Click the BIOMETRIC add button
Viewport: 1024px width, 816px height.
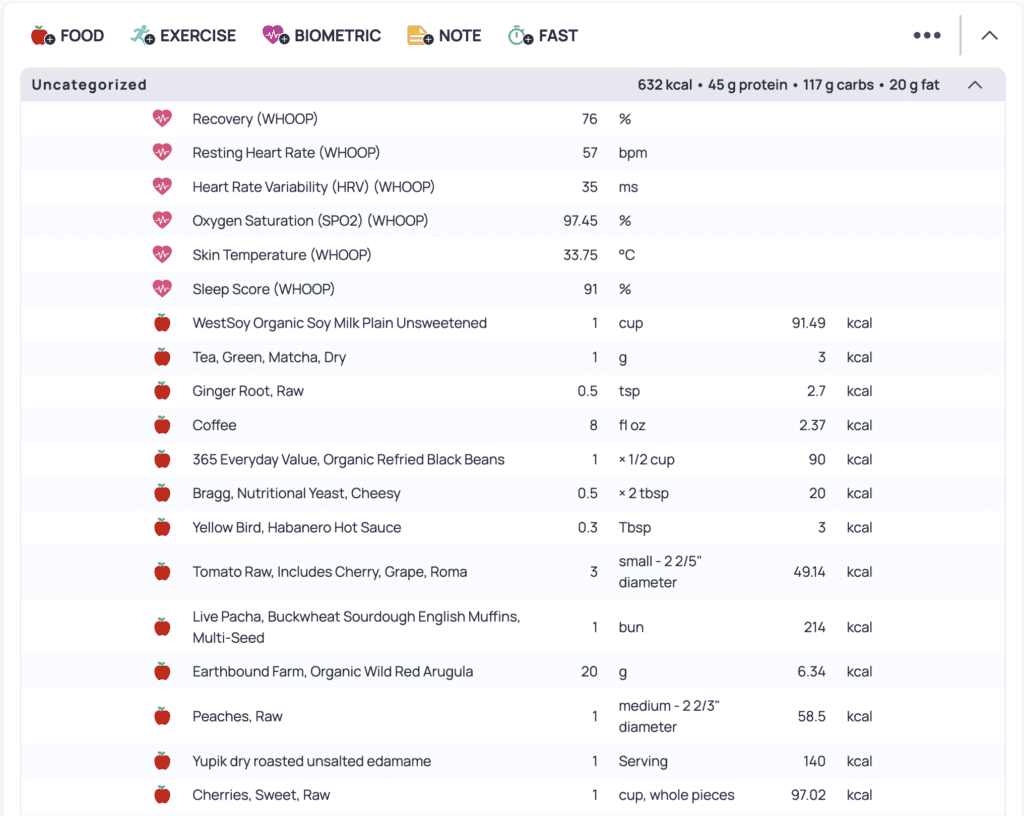point(321,35)
